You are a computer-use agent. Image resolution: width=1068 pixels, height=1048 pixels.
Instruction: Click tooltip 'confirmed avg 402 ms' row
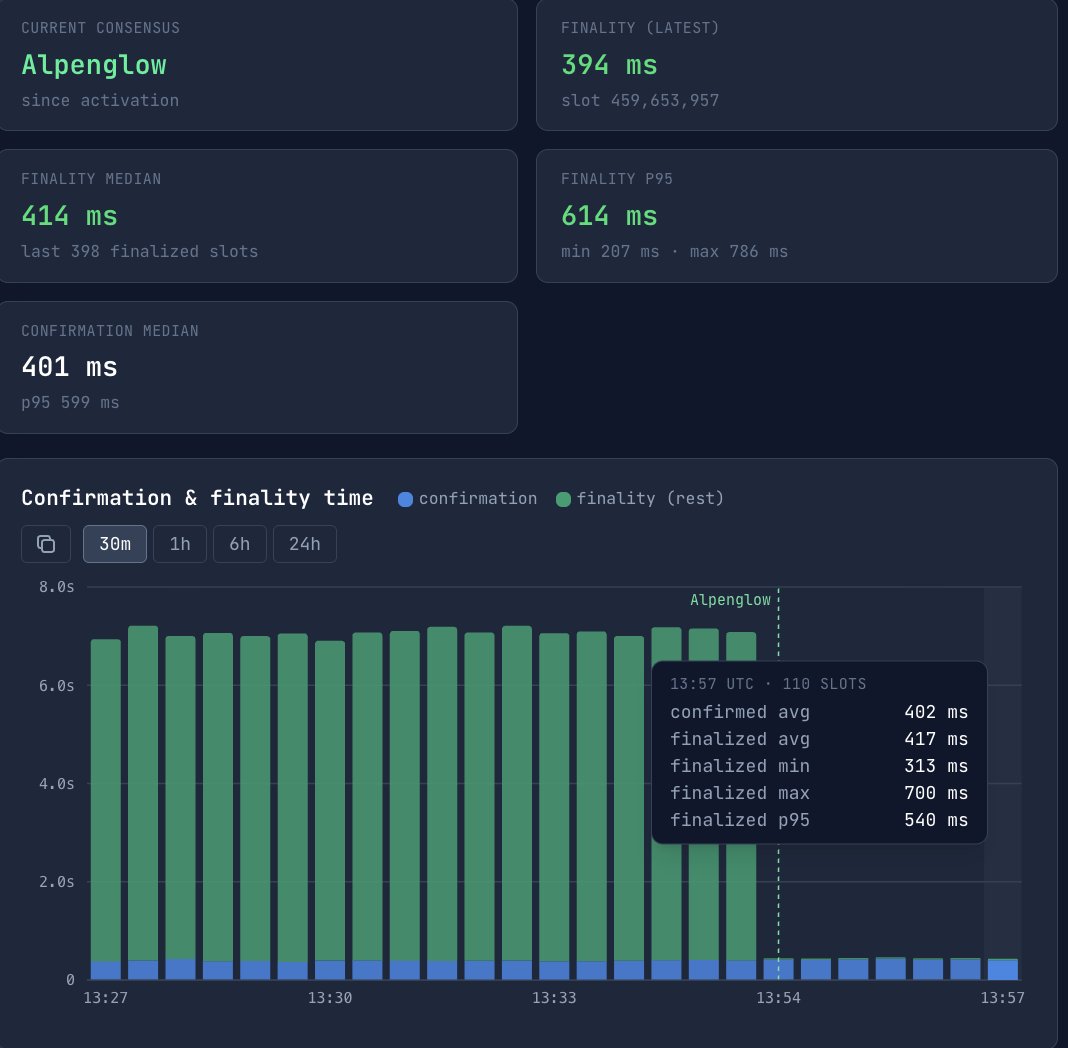pos(819,712)
